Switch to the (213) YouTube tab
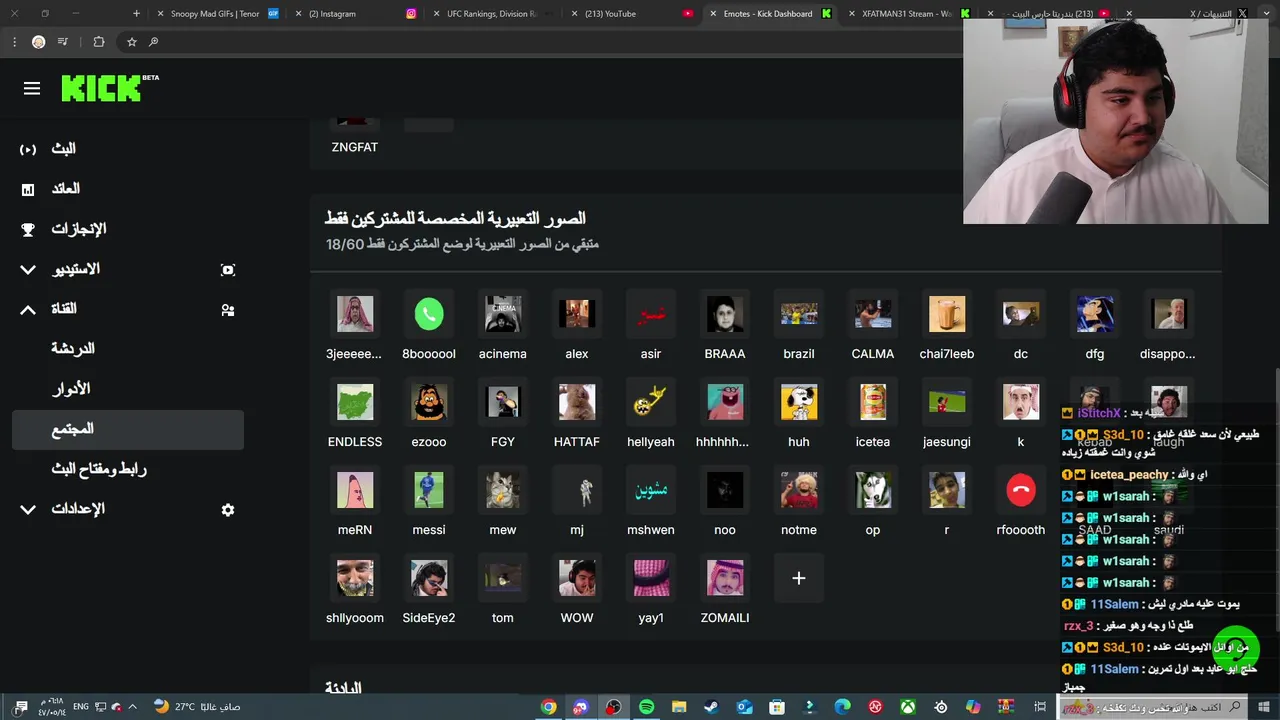The height and width of the screenshot is (720, 1280). point(631,14)
